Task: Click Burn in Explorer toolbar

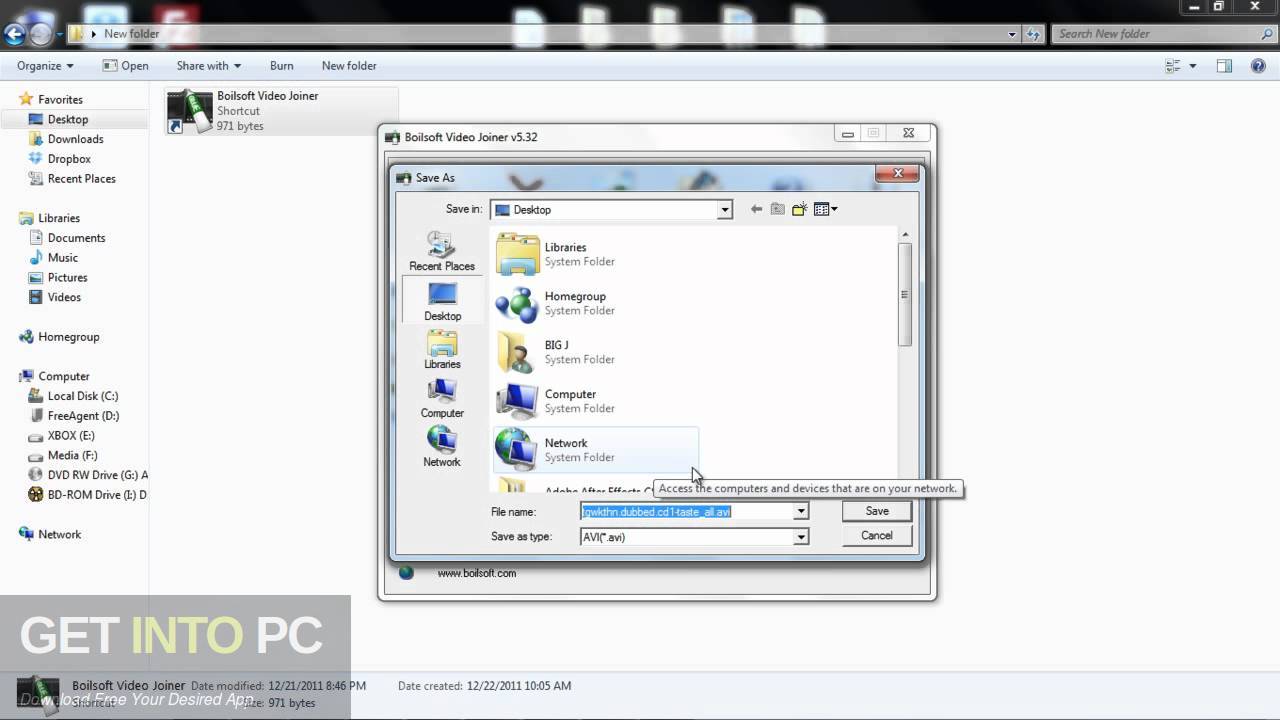Action: [x=282, y=66]
